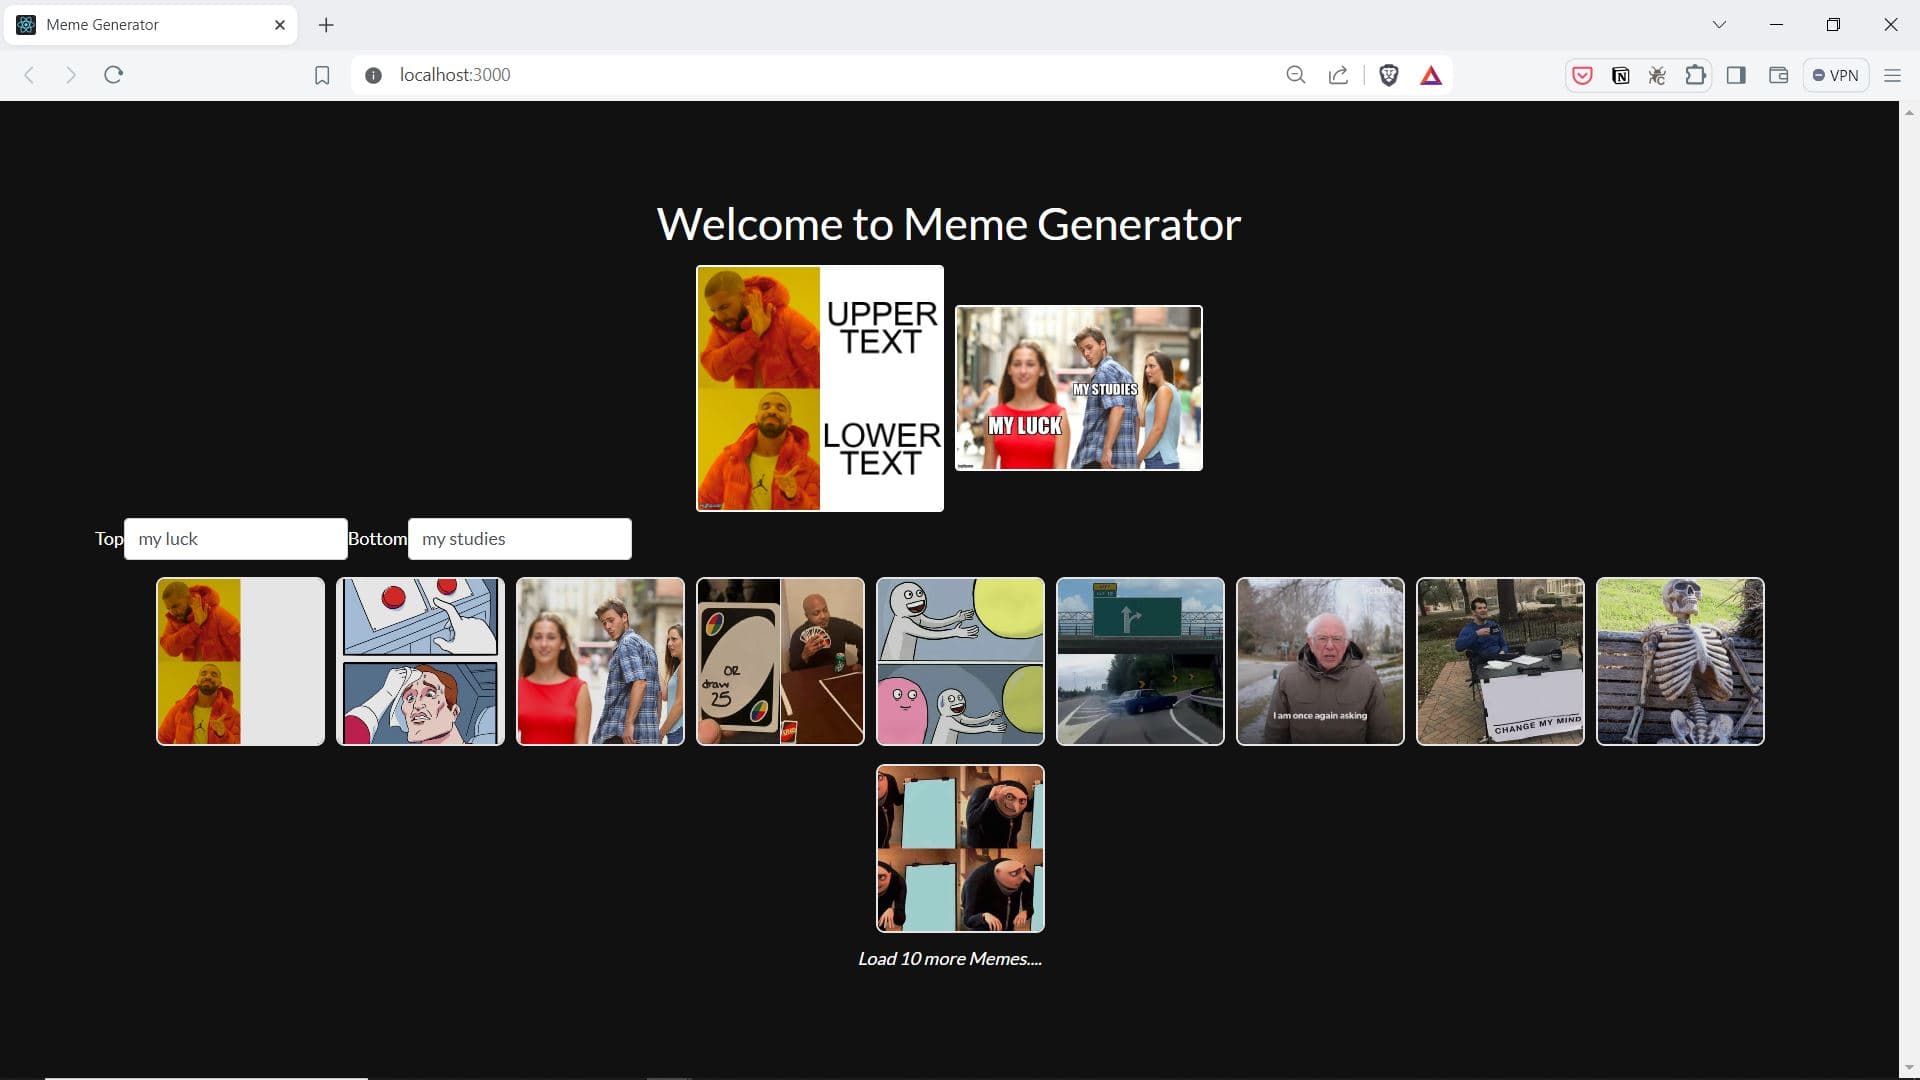Click the page scrollbar down arrow
Screen dimensions: 1920x1080
(x=1909, y=1068)
